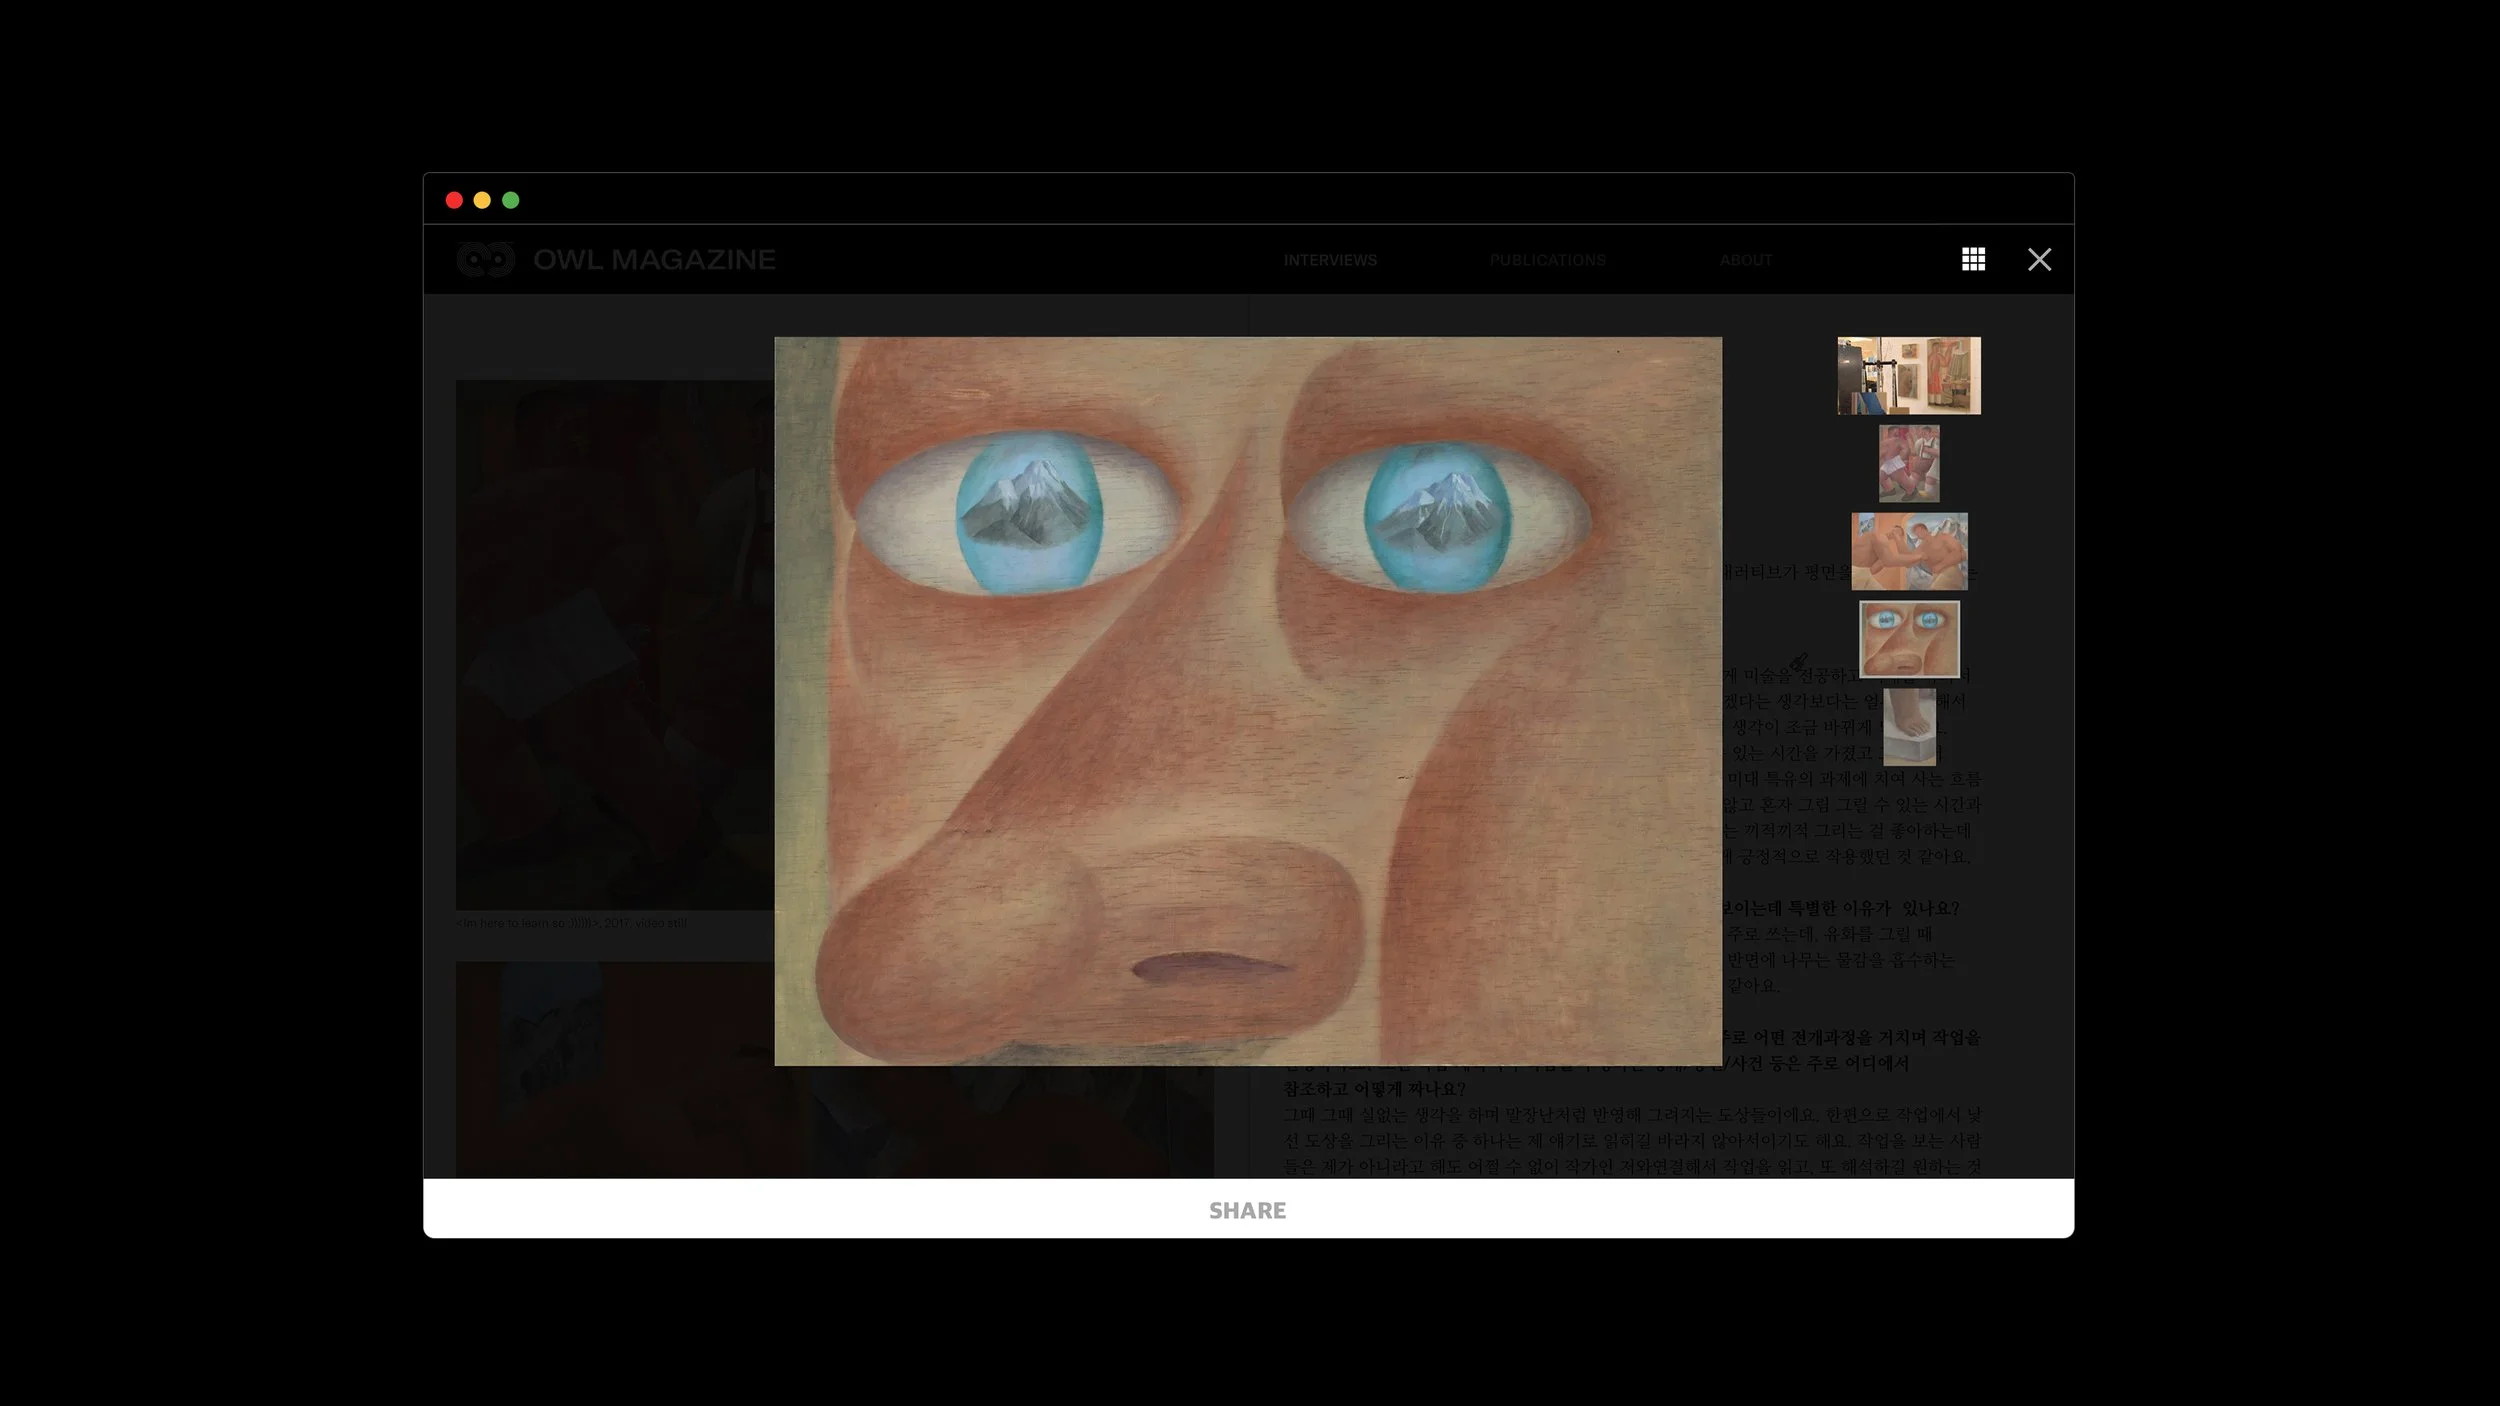The width and height of the screenshot is (2500, 1406).
Task: Select the blue-eyed face thumbnail
Action: [1908, 639]
